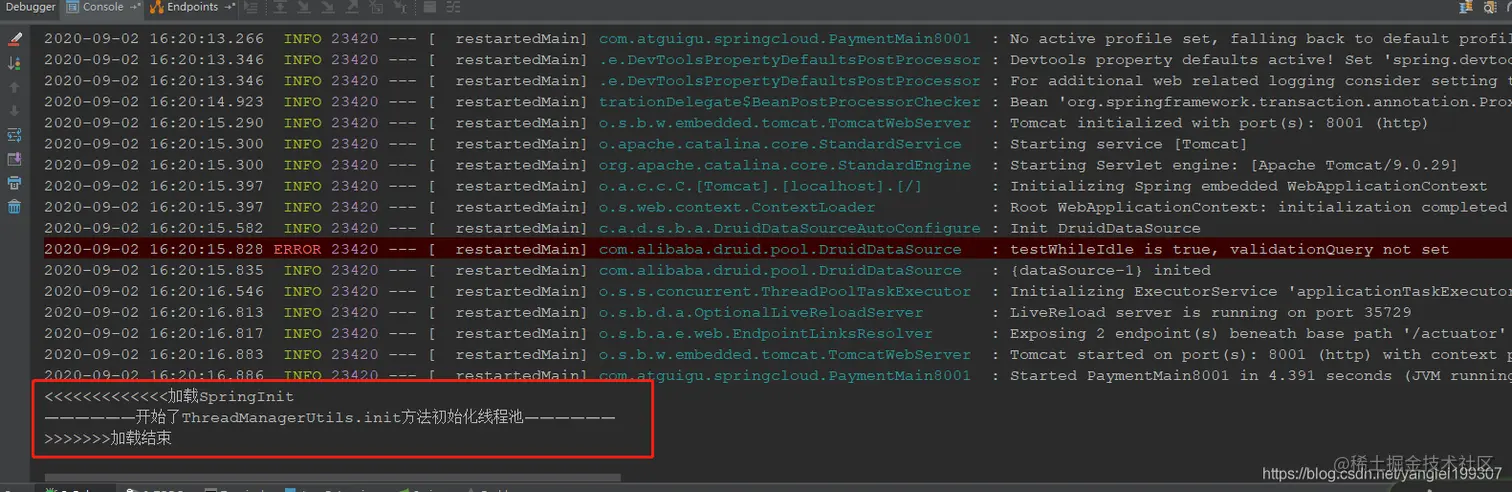Click timestamp '2020-09-02 16:20:15.828' on error row
The height and width of the screenshot is (492, 1512).
[x=154, y=249]
